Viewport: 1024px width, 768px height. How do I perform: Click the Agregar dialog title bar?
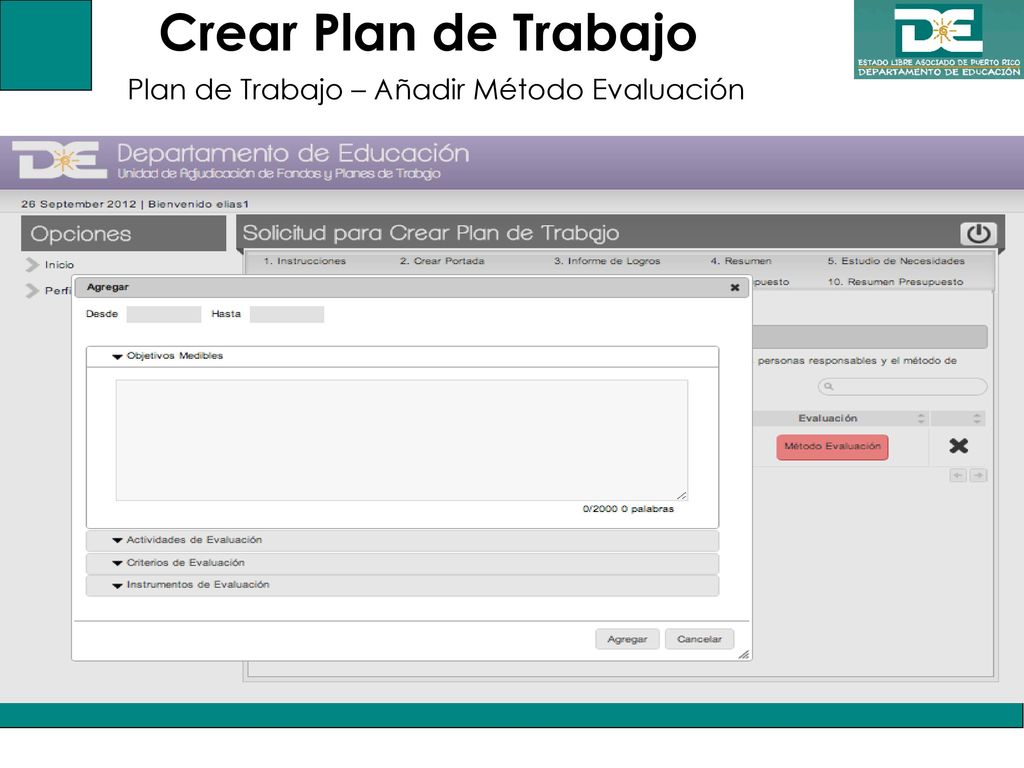coord(411,287)
